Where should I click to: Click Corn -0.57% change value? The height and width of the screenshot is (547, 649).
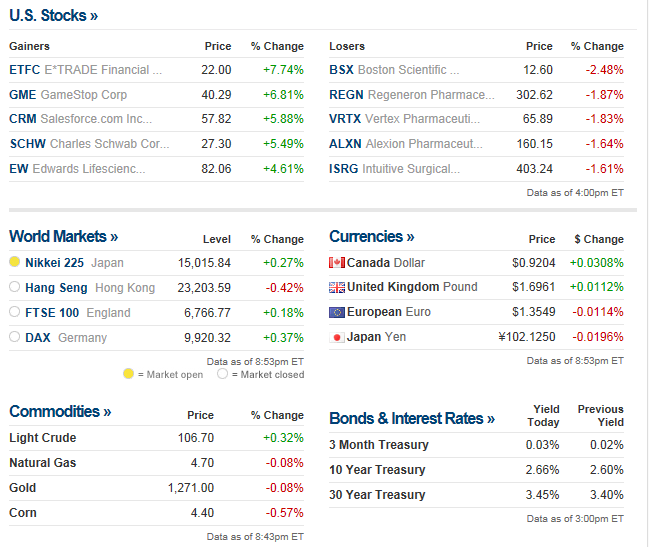pos(284,513)
